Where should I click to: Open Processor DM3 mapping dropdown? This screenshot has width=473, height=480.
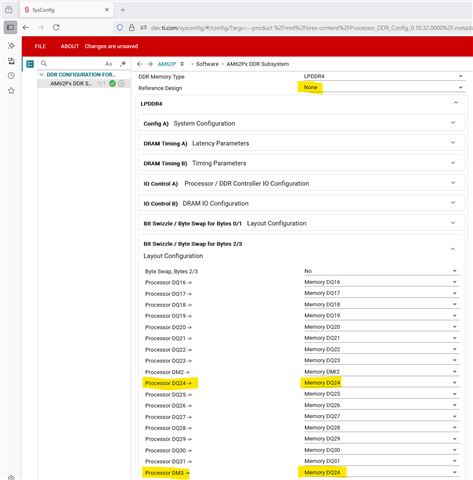pos(382,472)
